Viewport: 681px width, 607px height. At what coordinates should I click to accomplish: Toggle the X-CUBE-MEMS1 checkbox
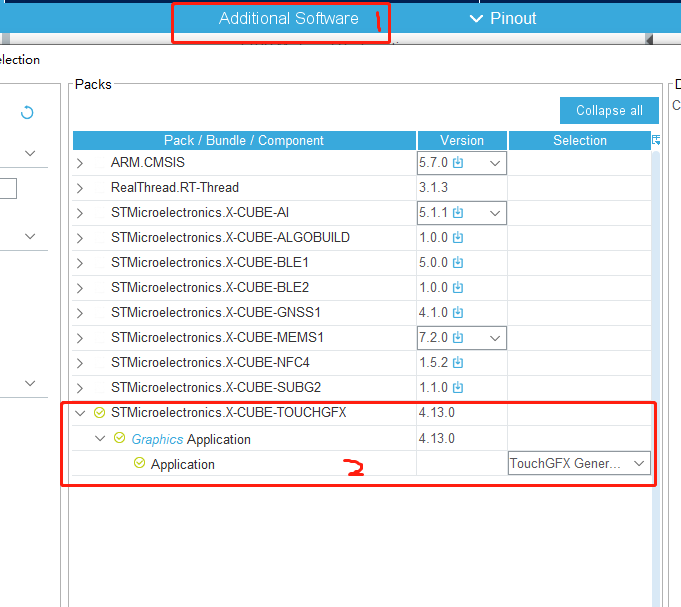(x=100, y=338)
